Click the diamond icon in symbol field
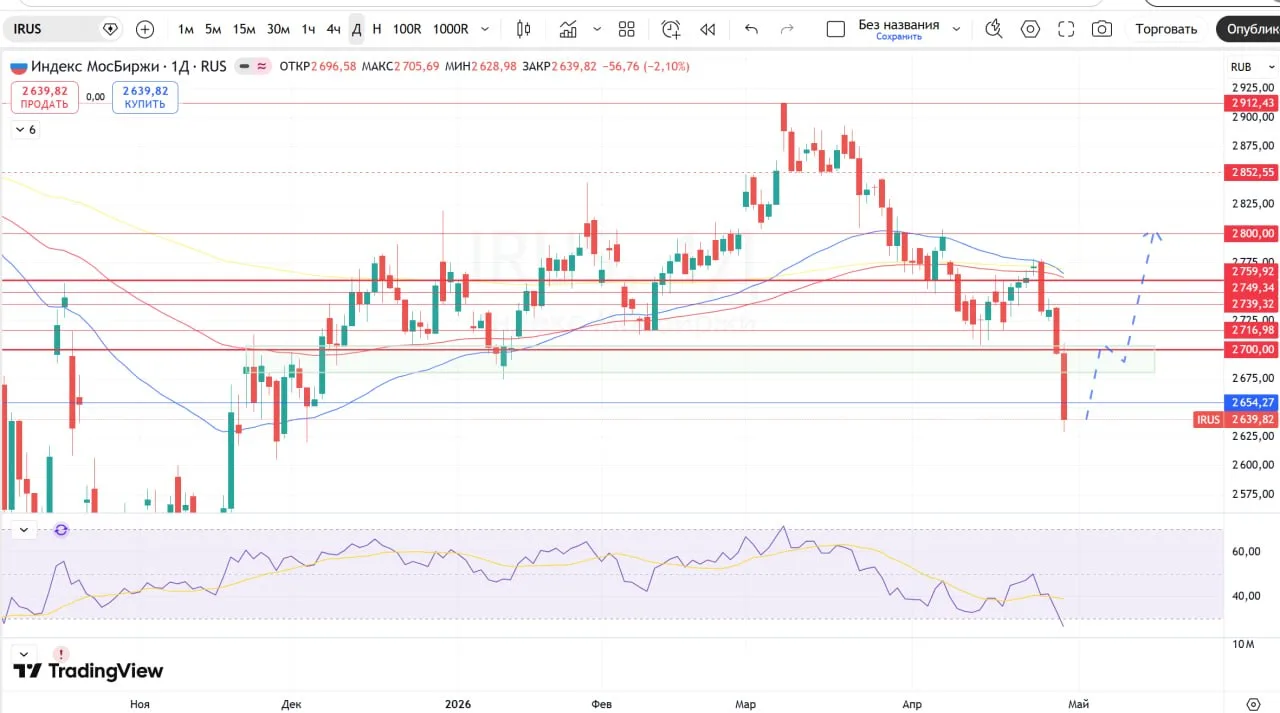 110,29
